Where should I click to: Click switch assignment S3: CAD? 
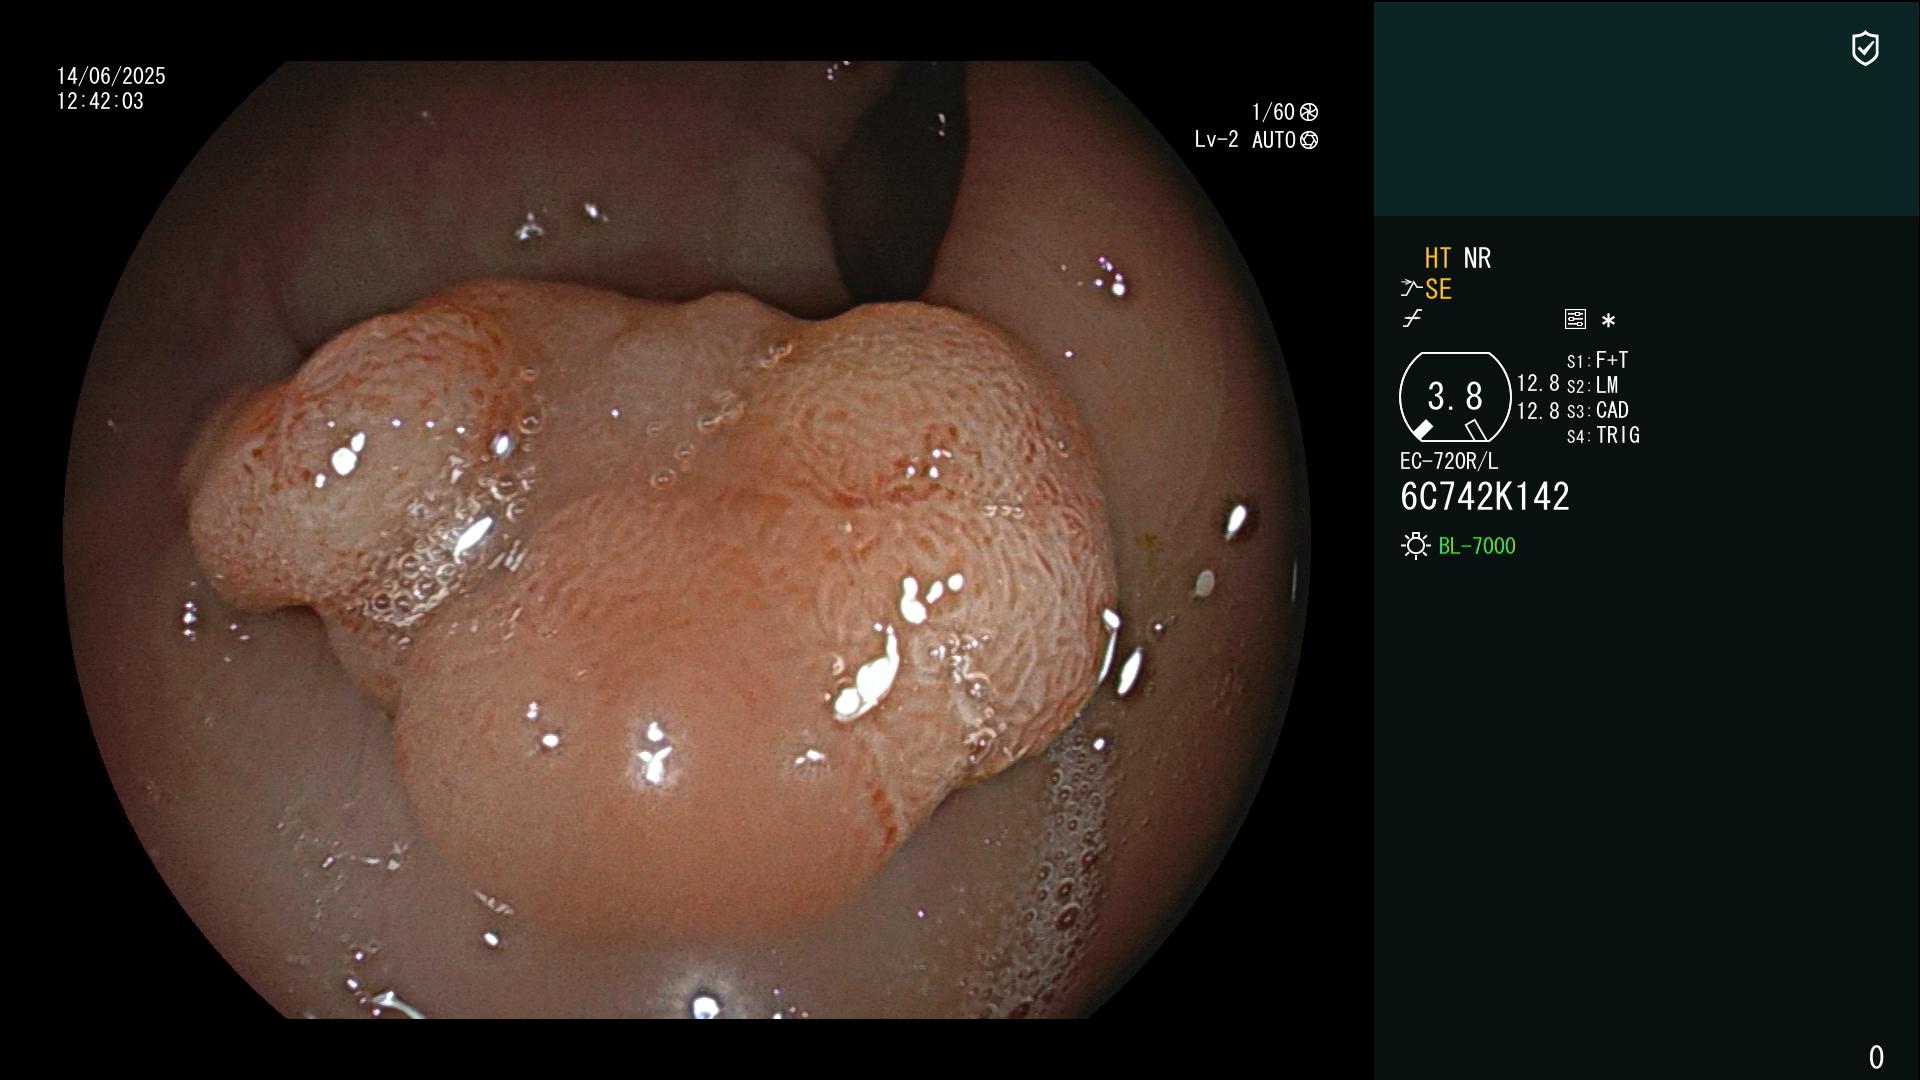click(1598, 411)
